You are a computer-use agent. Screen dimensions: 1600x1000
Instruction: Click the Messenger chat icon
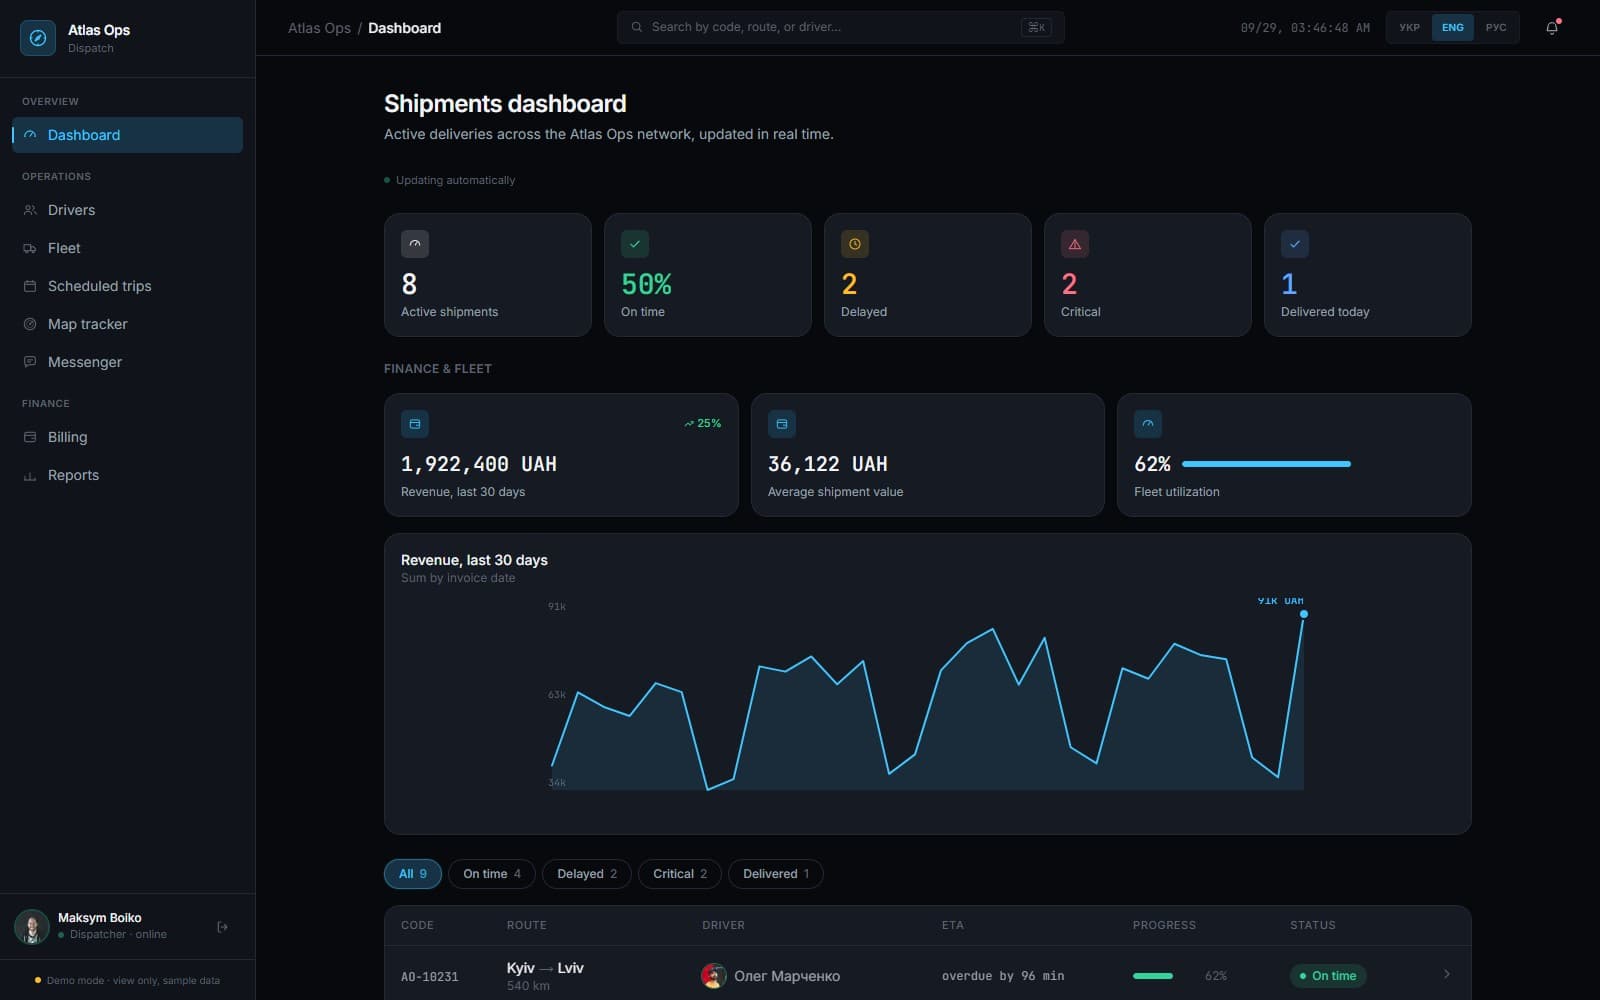click(30, 362)
